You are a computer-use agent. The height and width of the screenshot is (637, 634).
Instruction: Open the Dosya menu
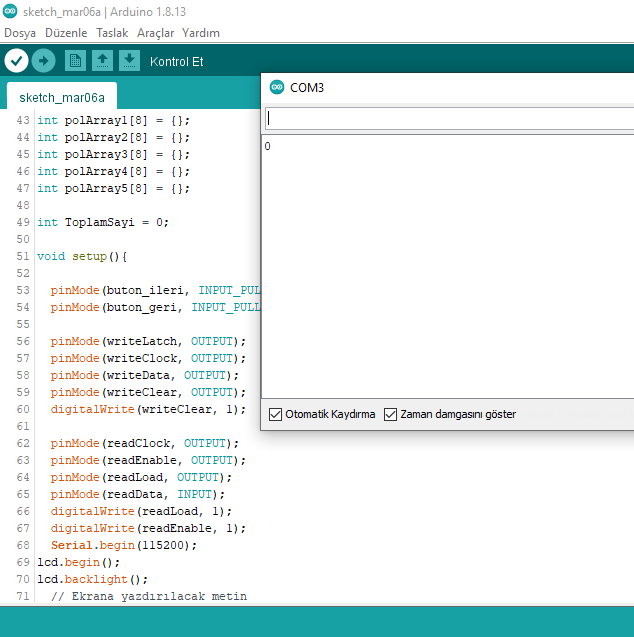click(x=20, y=33)
